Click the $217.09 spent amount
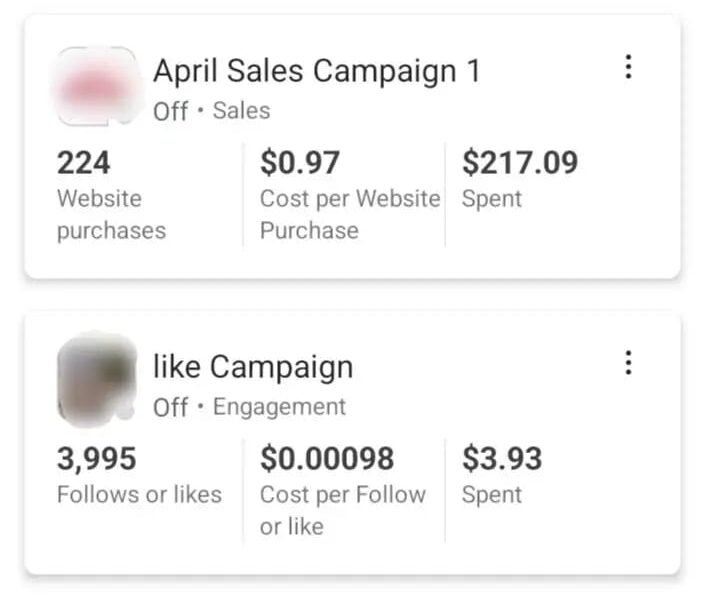 point(520,162)
